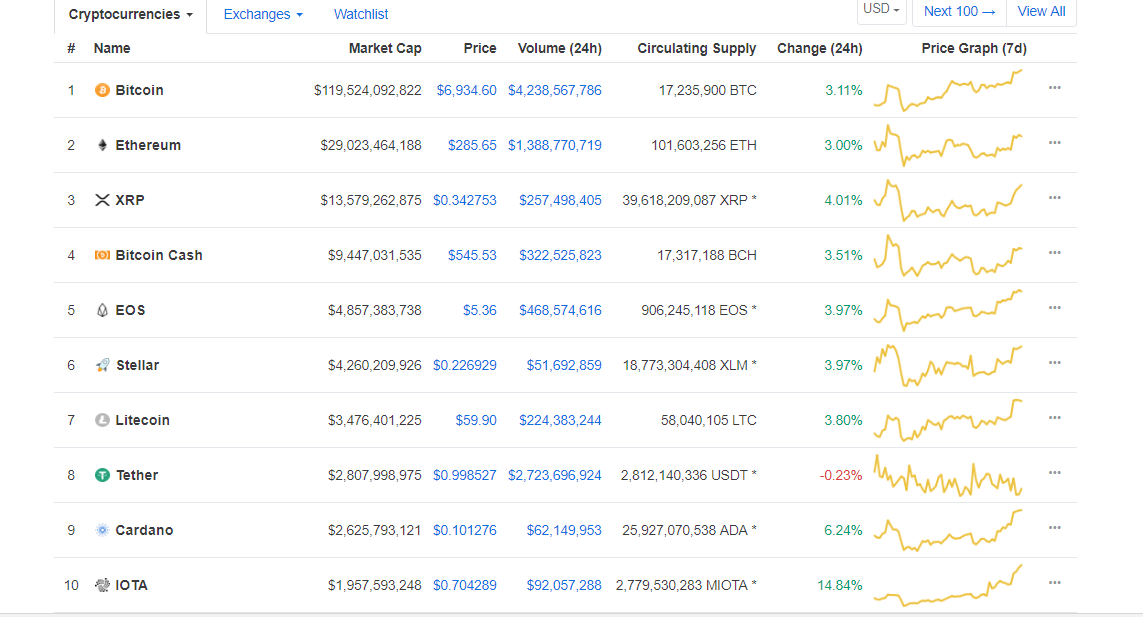The height and width of the screenshot is (617, 1143).
Task: Click XRP price $0.342753
Action: 464,200
